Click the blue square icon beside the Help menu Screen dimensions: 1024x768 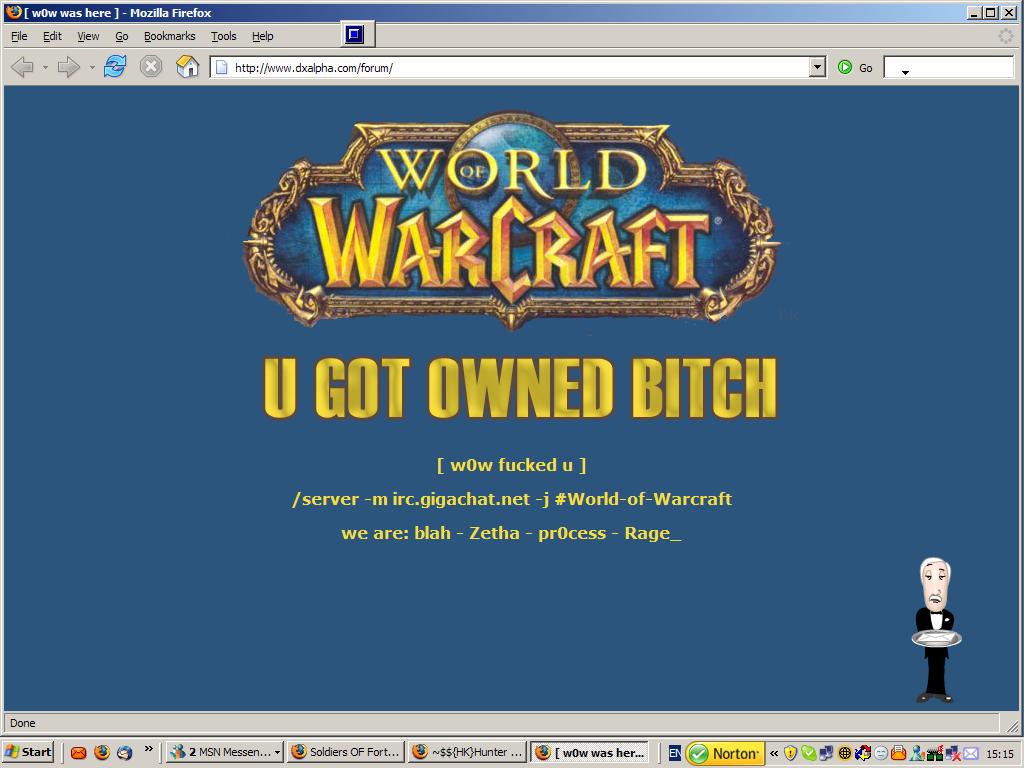tap(355, 35)
